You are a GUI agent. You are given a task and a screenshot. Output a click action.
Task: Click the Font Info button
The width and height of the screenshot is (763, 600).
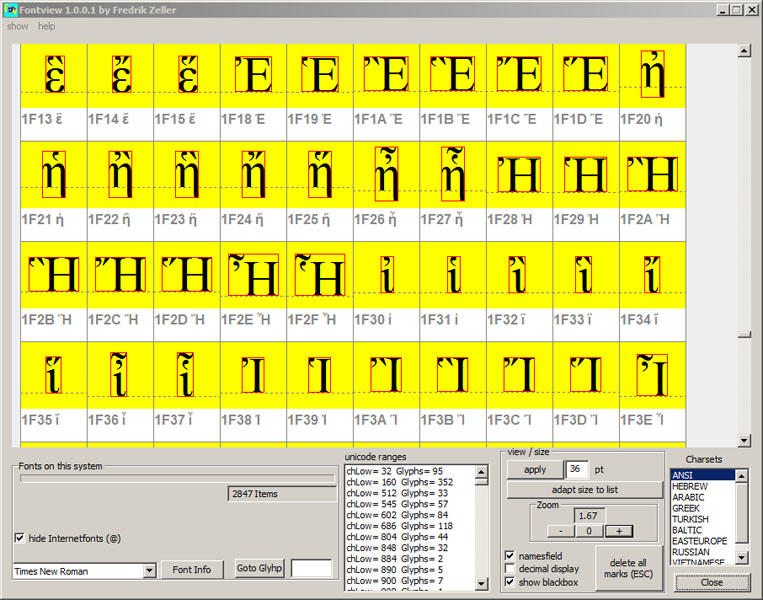click(x=192, y=569)
